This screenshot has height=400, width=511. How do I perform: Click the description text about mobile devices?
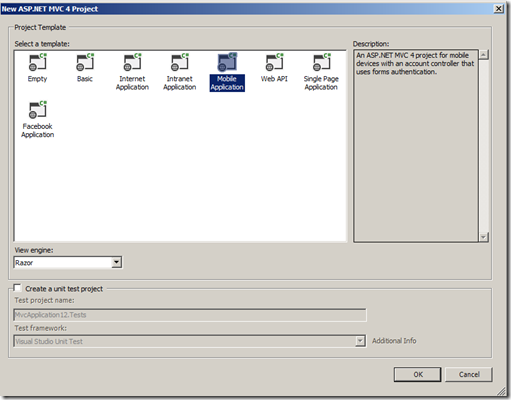pos(415,63)
